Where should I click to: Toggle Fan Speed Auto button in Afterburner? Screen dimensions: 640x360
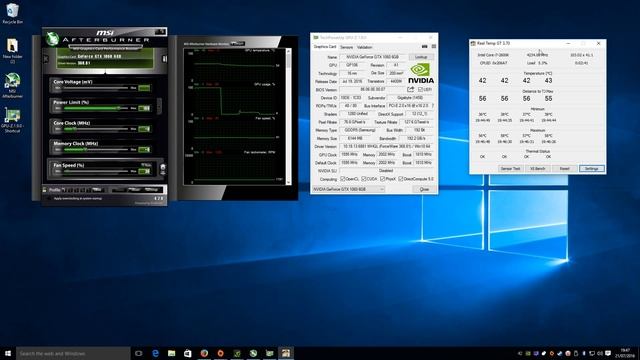(146, 165)
